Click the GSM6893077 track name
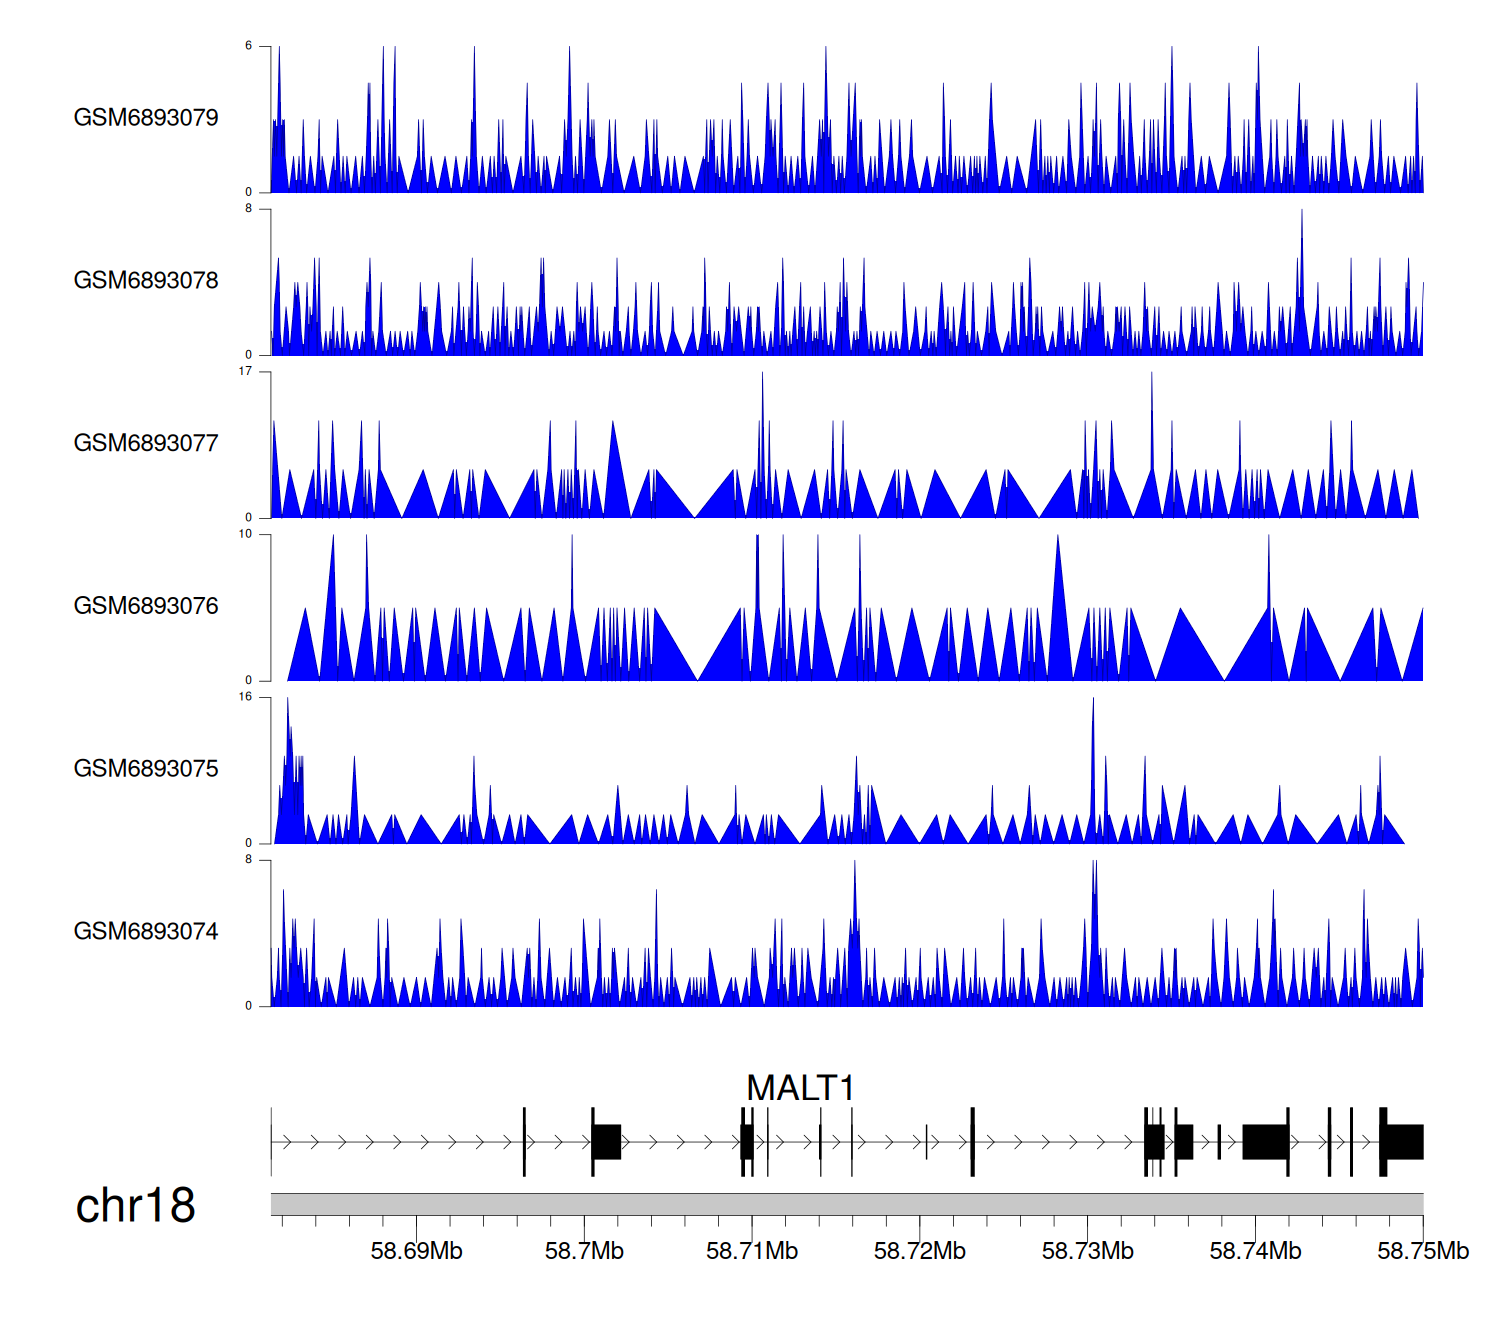 point(146,444)
